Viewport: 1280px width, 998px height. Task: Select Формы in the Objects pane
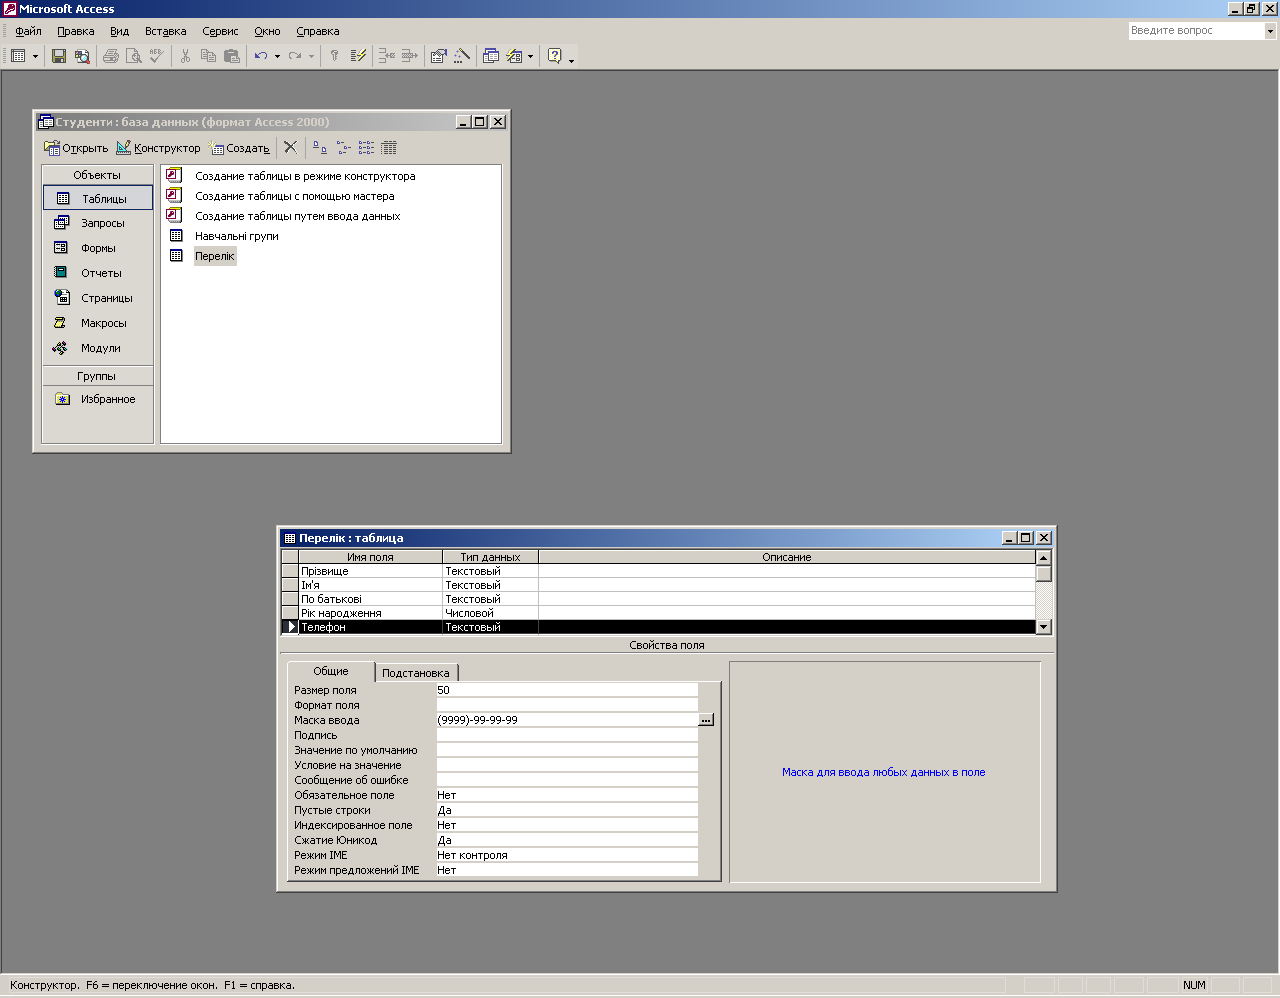pos(98,248)
